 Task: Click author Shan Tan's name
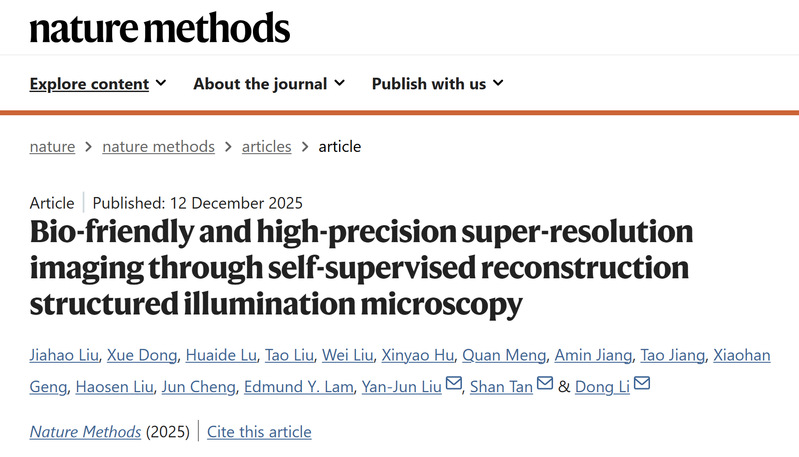[502, 387]
